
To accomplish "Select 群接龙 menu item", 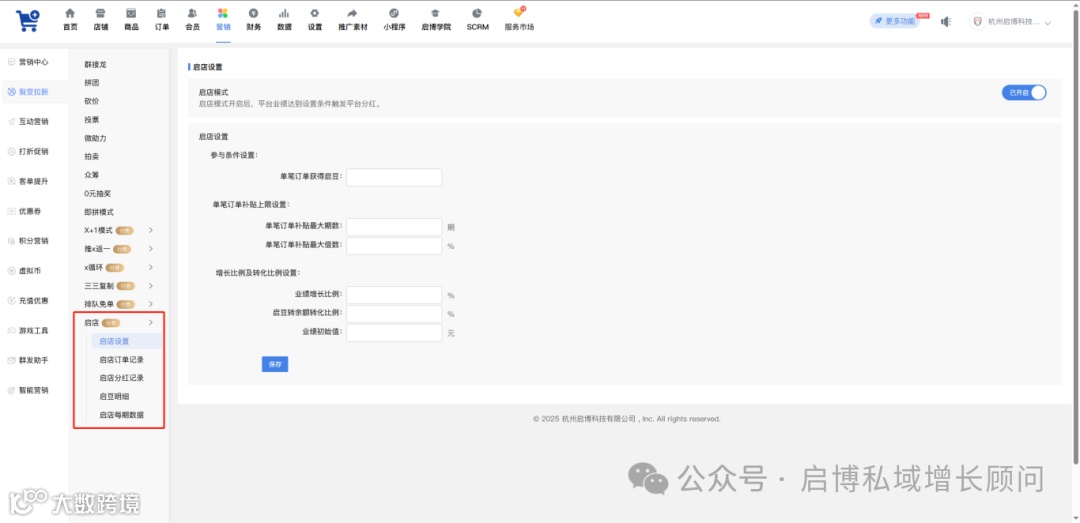I will coord(96,64).
